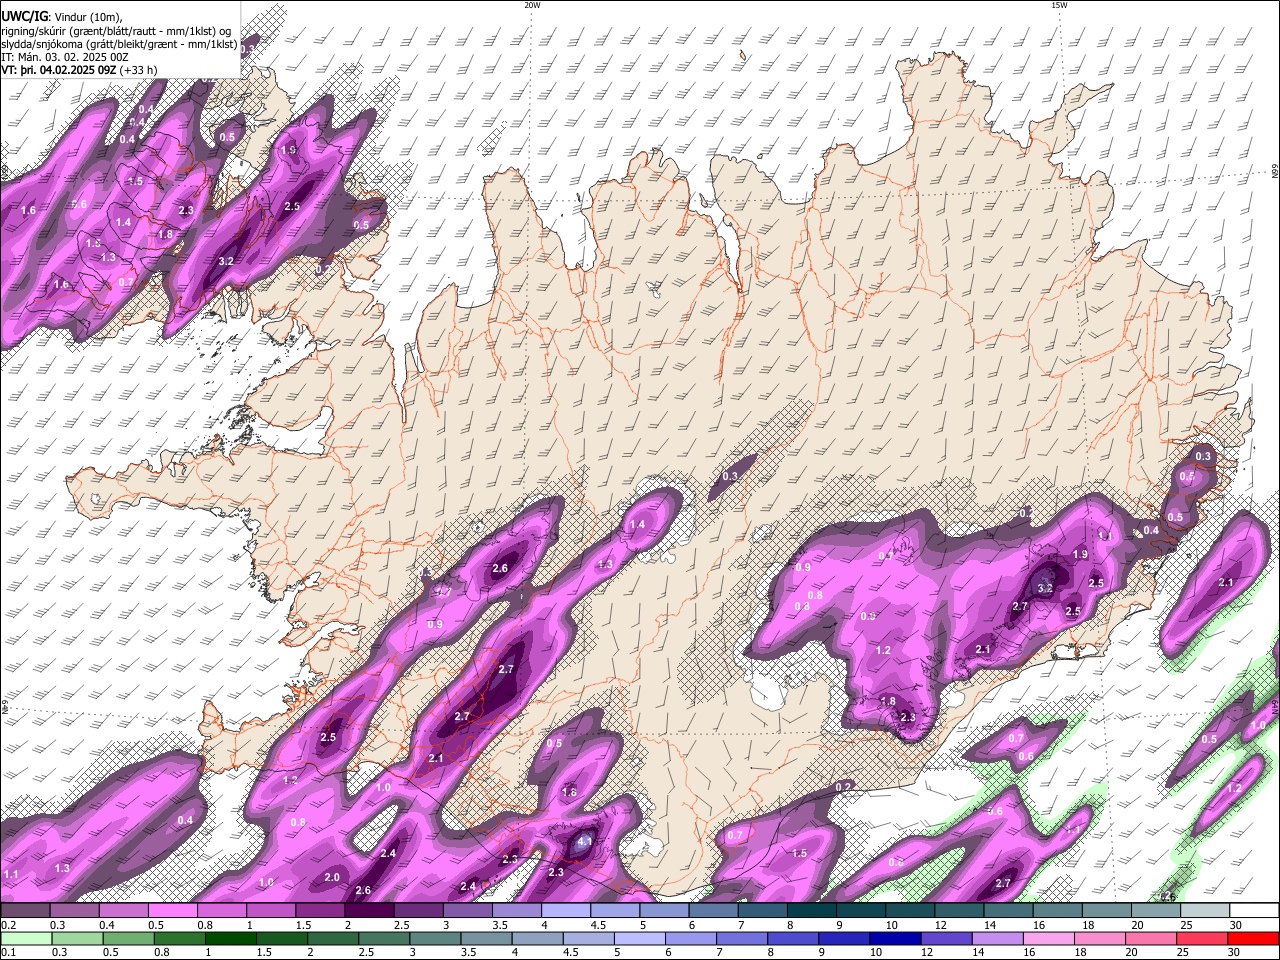Image resolution: width=1280 pixels, height=960 pixels.
Task: Click the dusky purple 0.2–0.3 swatch in upper legend
Action: [x=24, y=911]
